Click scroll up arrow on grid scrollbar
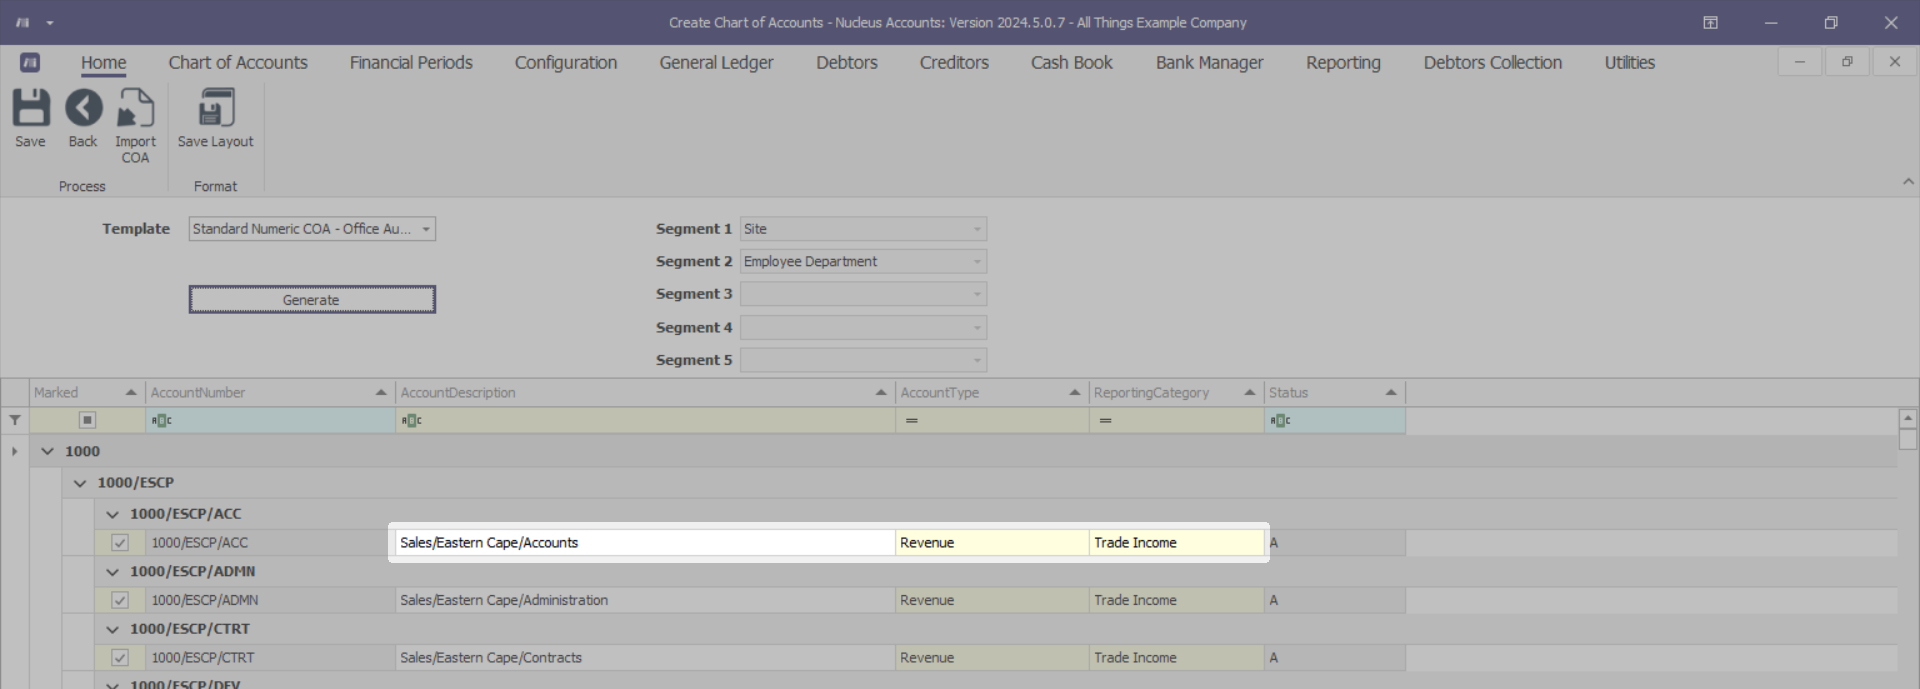The width and height of the screenshot is (1920, 689). coord(1908,419)
